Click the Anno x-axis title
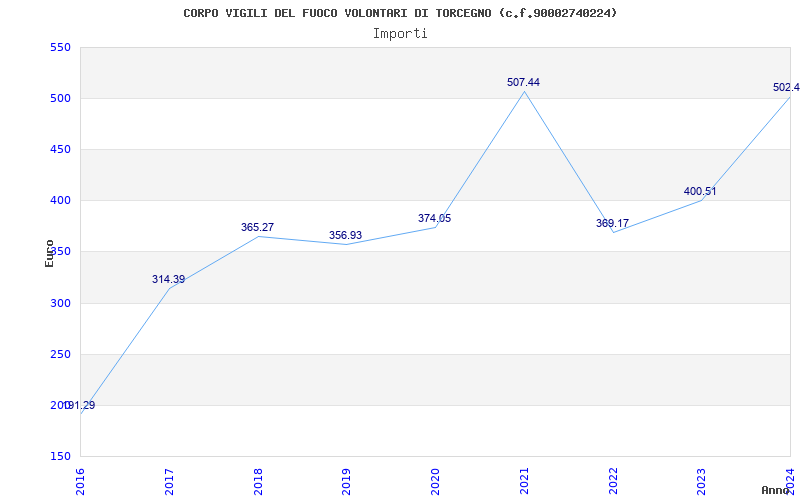 coord(775,490)
